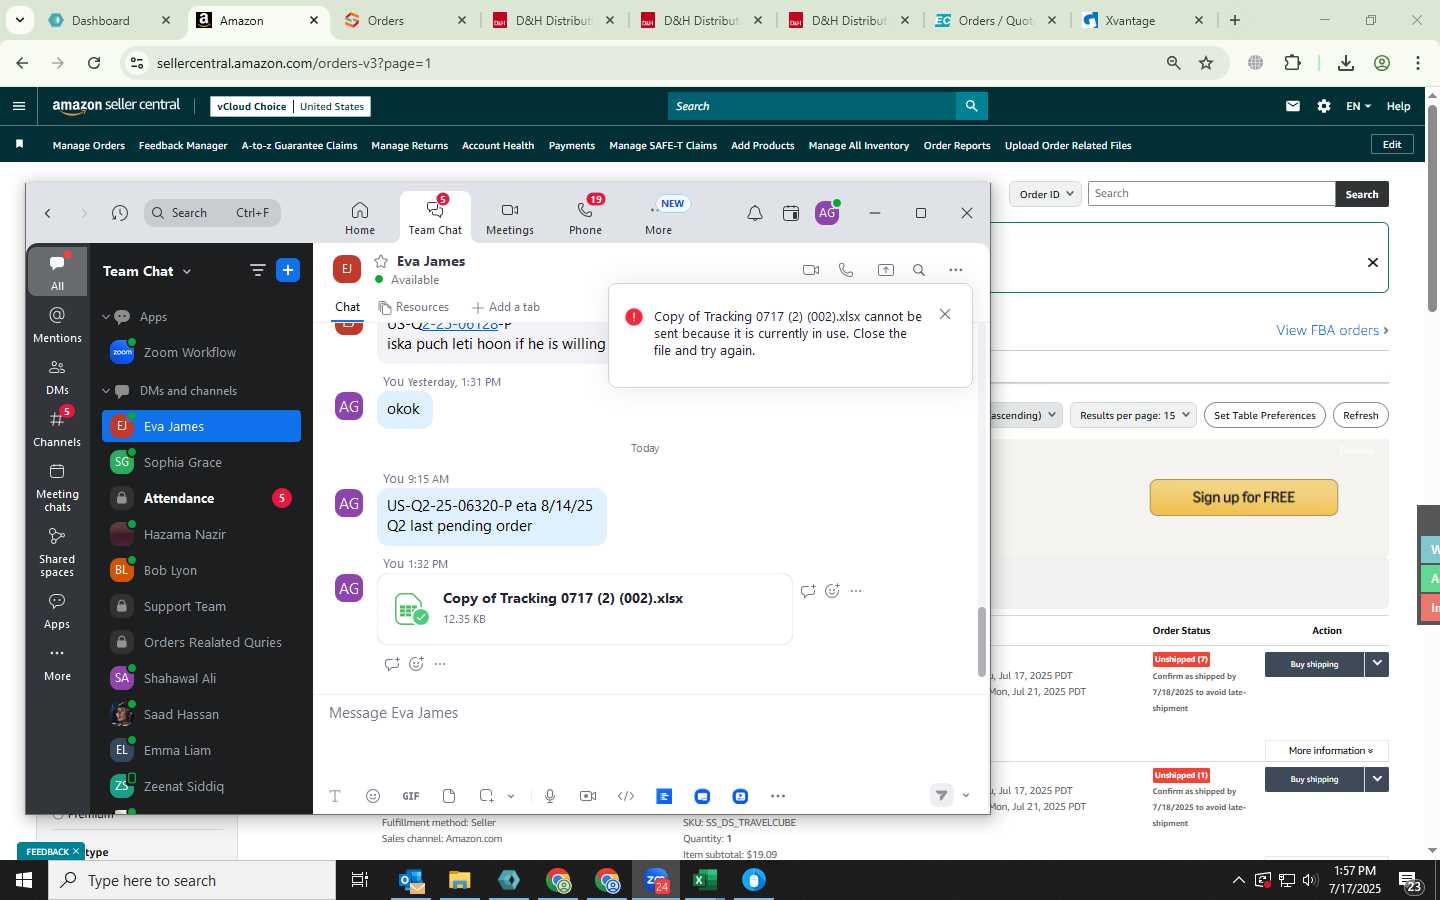Switch to Zoom Meetings tab

click(510, 217)
